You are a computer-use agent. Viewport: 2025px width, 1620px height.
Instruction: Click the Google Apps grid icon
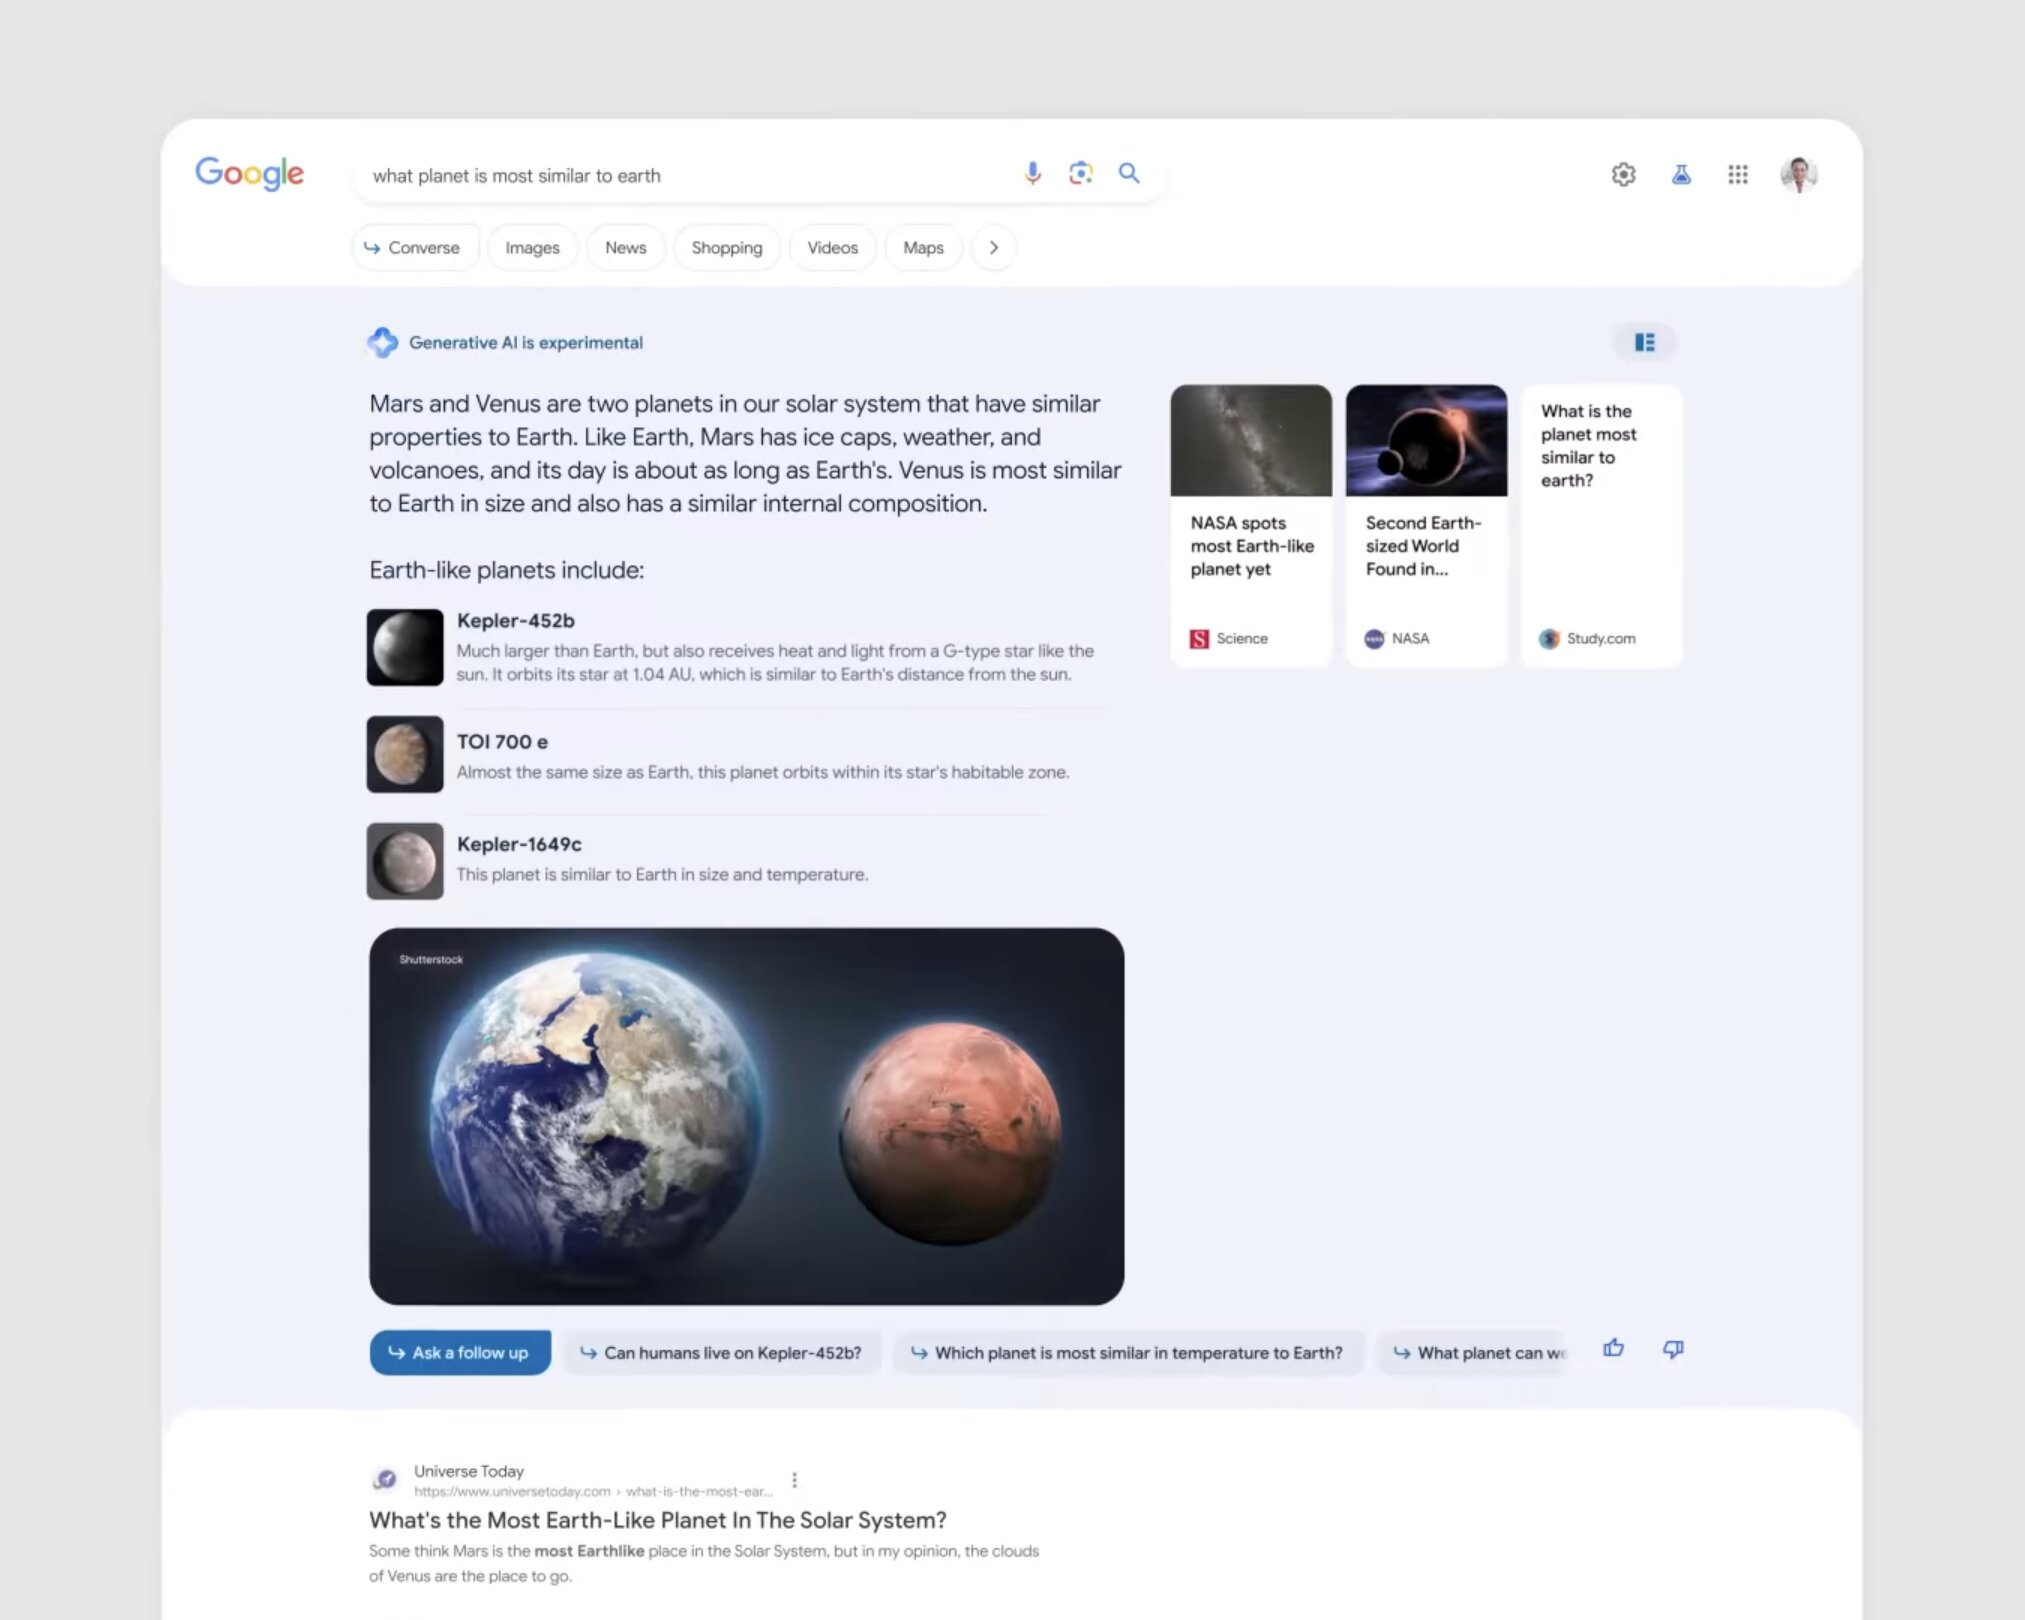1736,174
